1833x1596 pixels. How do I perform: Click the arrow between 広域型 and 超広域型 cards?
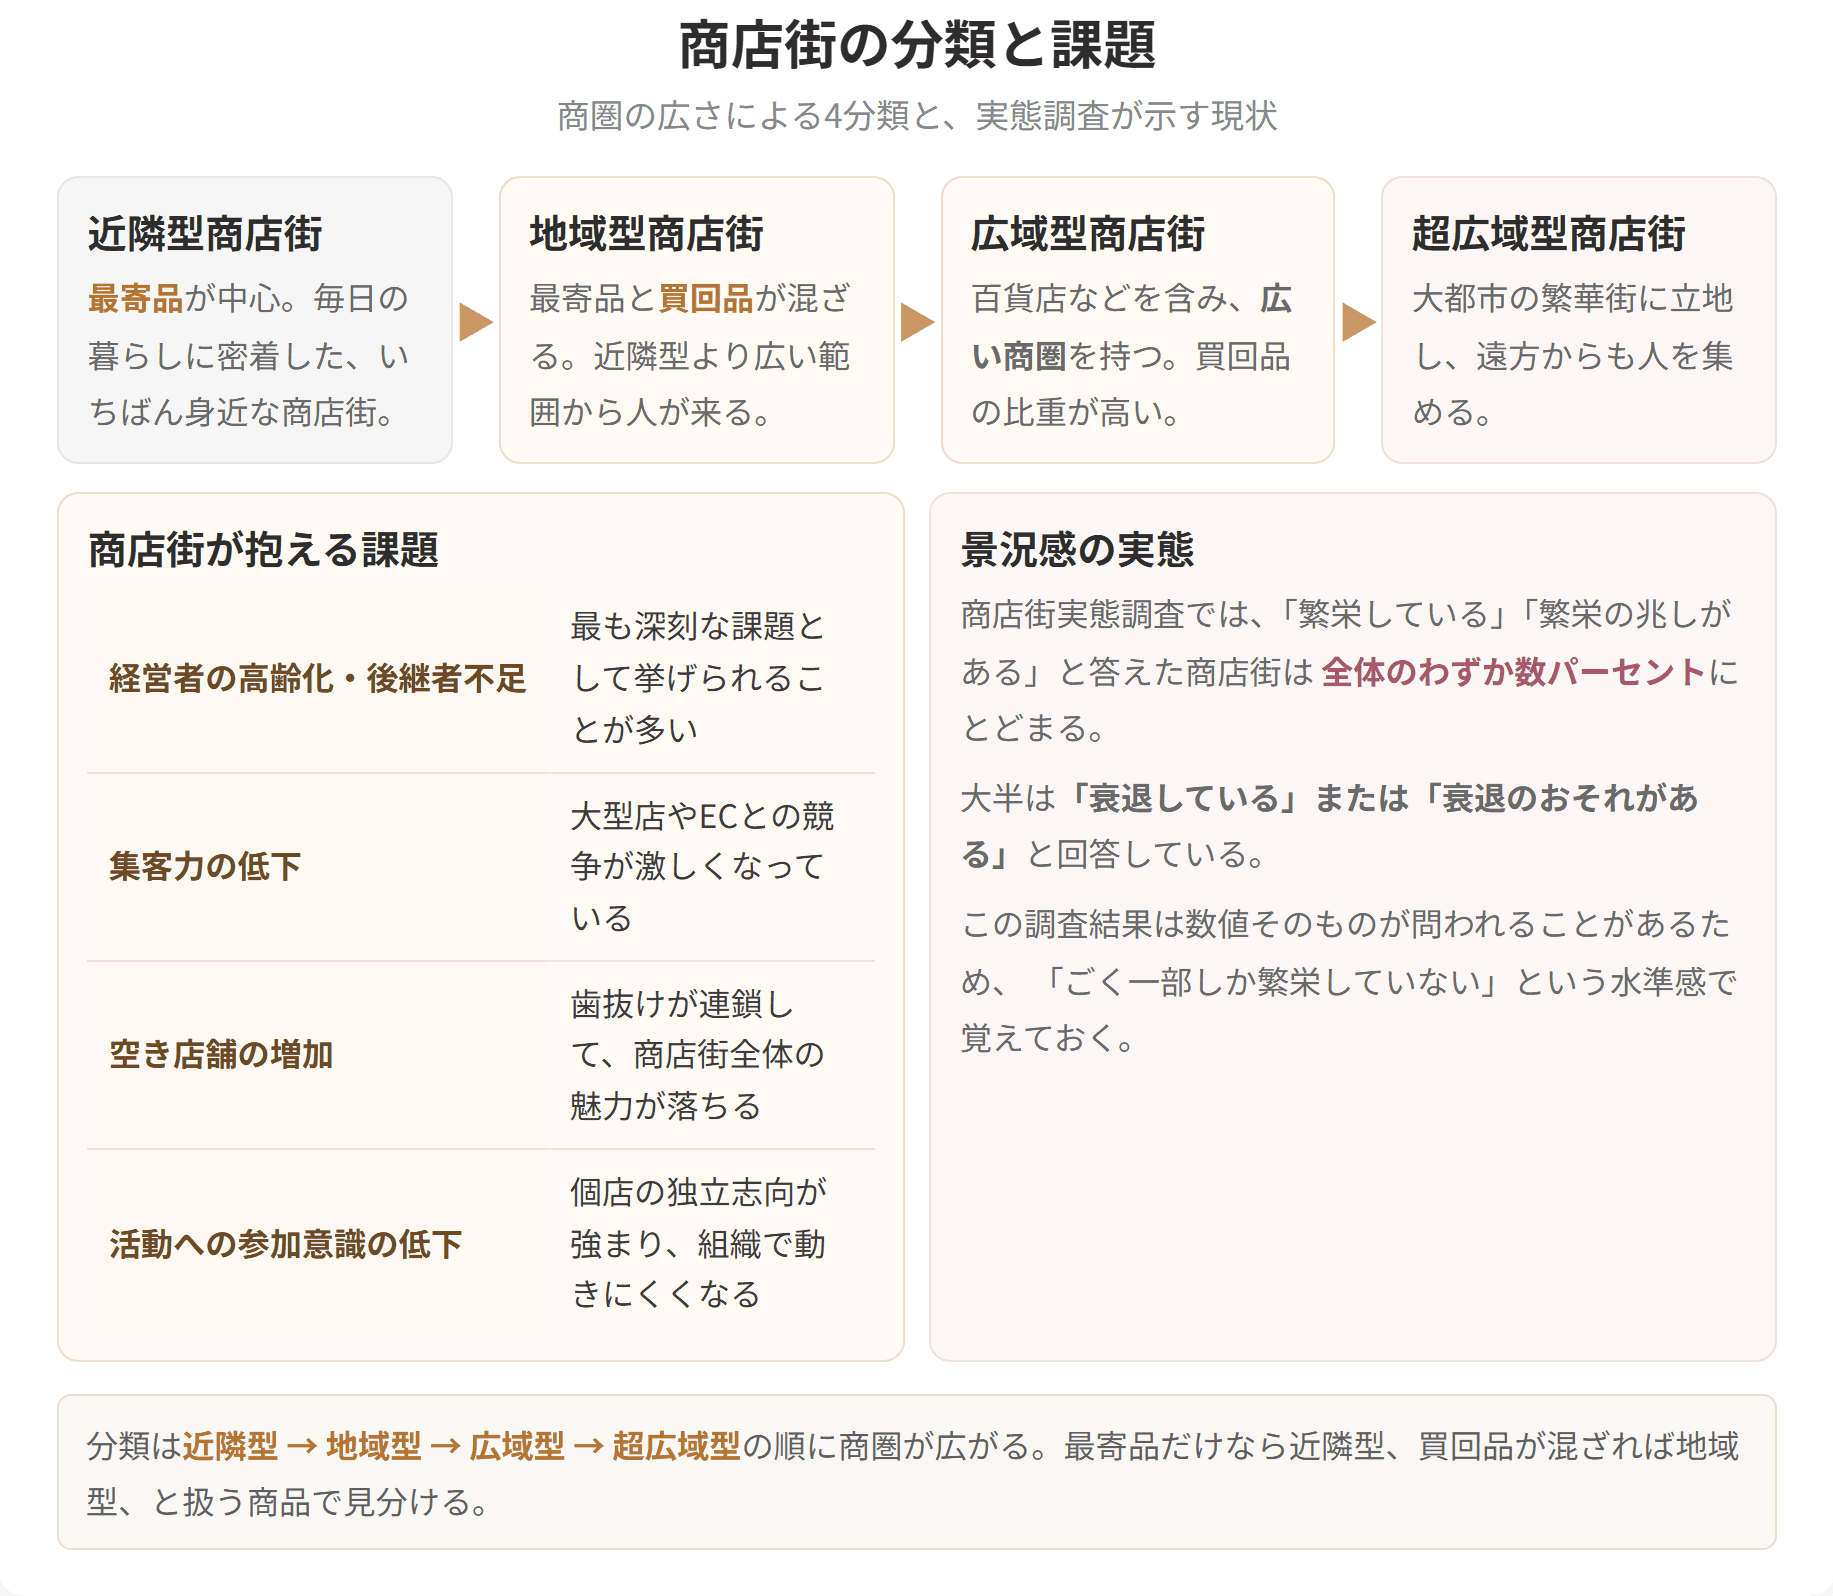point(1358,322)
